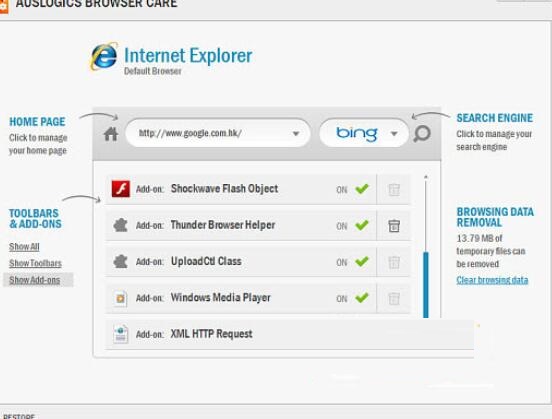Image resolution: width=552 pixels, height=419 pixels.
Task: Click the Thunder Browser Helper name
Action: (x=223, y=225)
